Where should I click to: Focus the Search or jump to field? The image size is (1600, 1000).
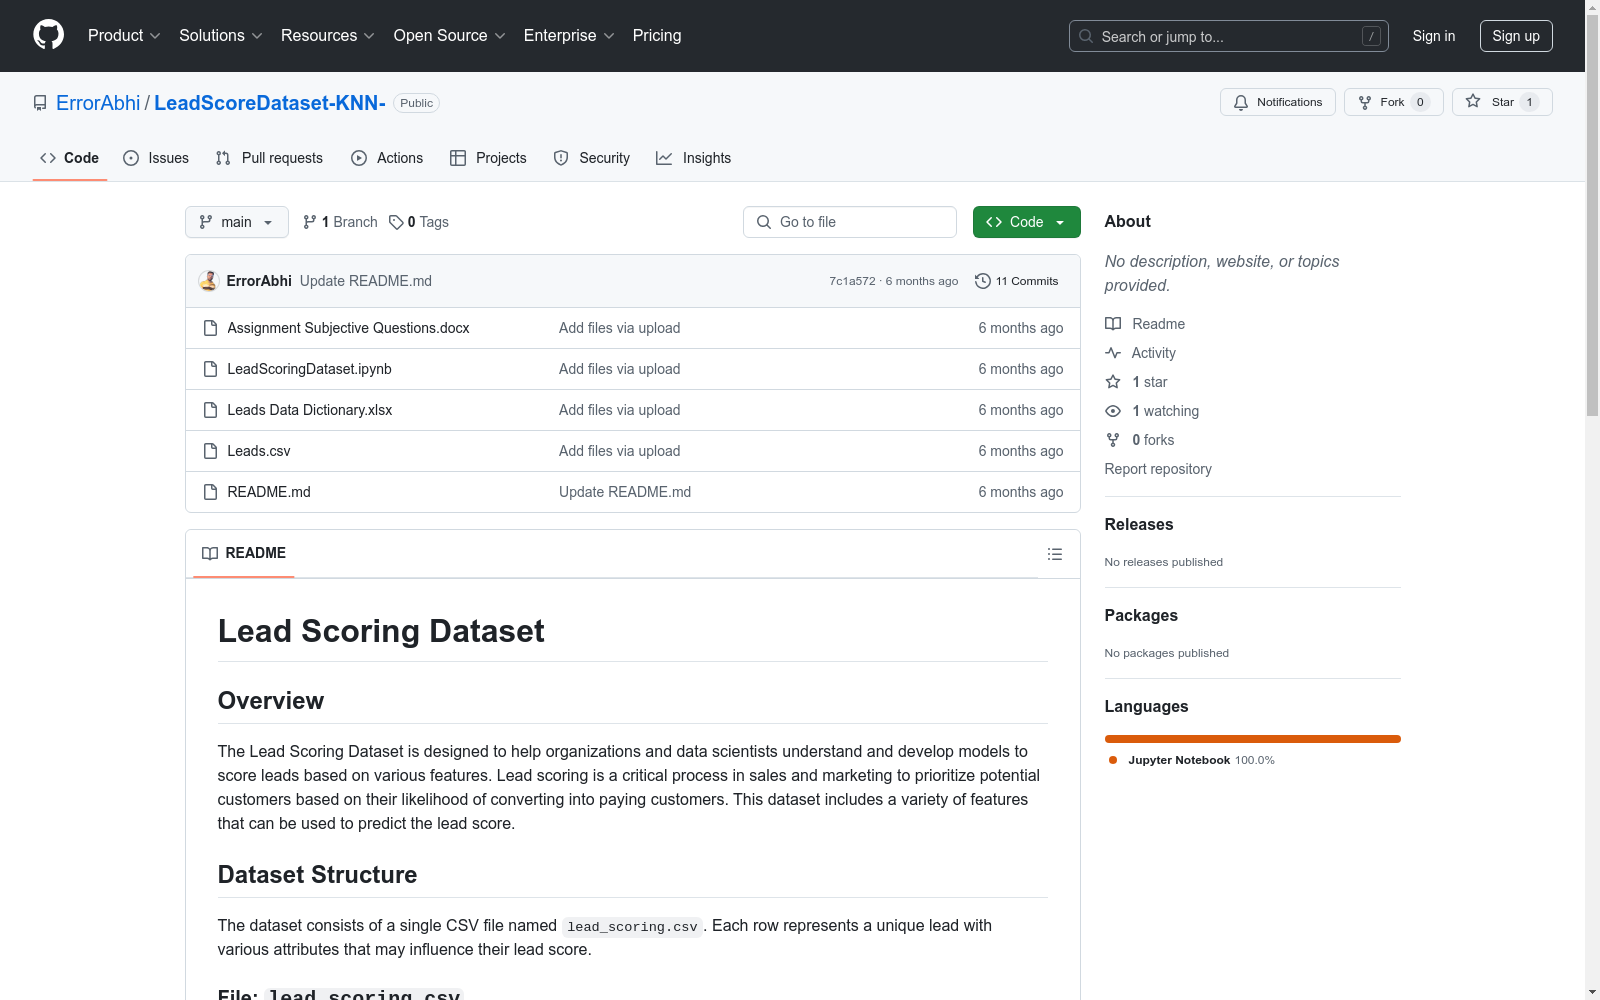pos(1228,36)
